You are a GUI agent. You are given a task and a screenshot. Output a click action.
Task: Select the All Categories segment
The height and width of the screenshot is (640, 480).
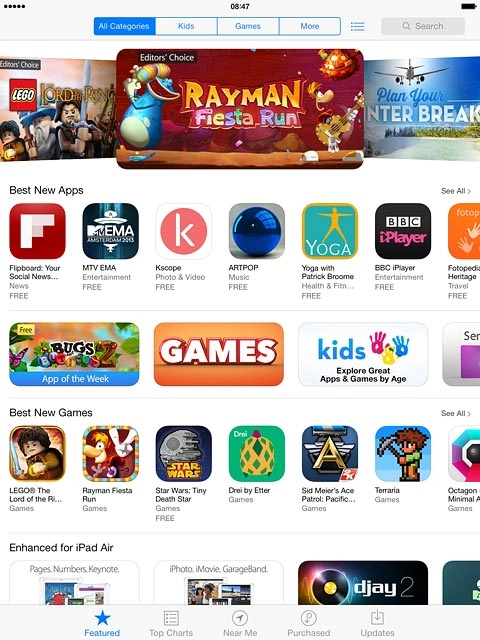124,26
